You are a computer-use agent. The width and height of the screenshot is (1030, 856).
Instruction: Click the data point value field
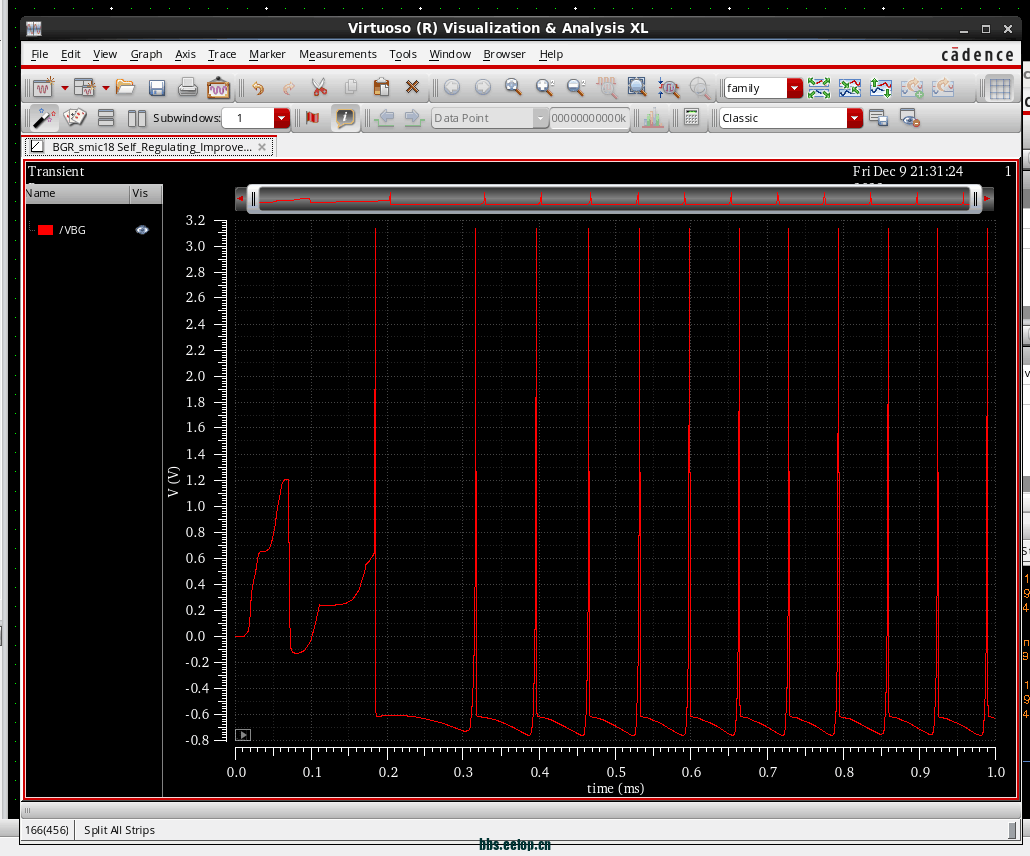pos(589,118)
